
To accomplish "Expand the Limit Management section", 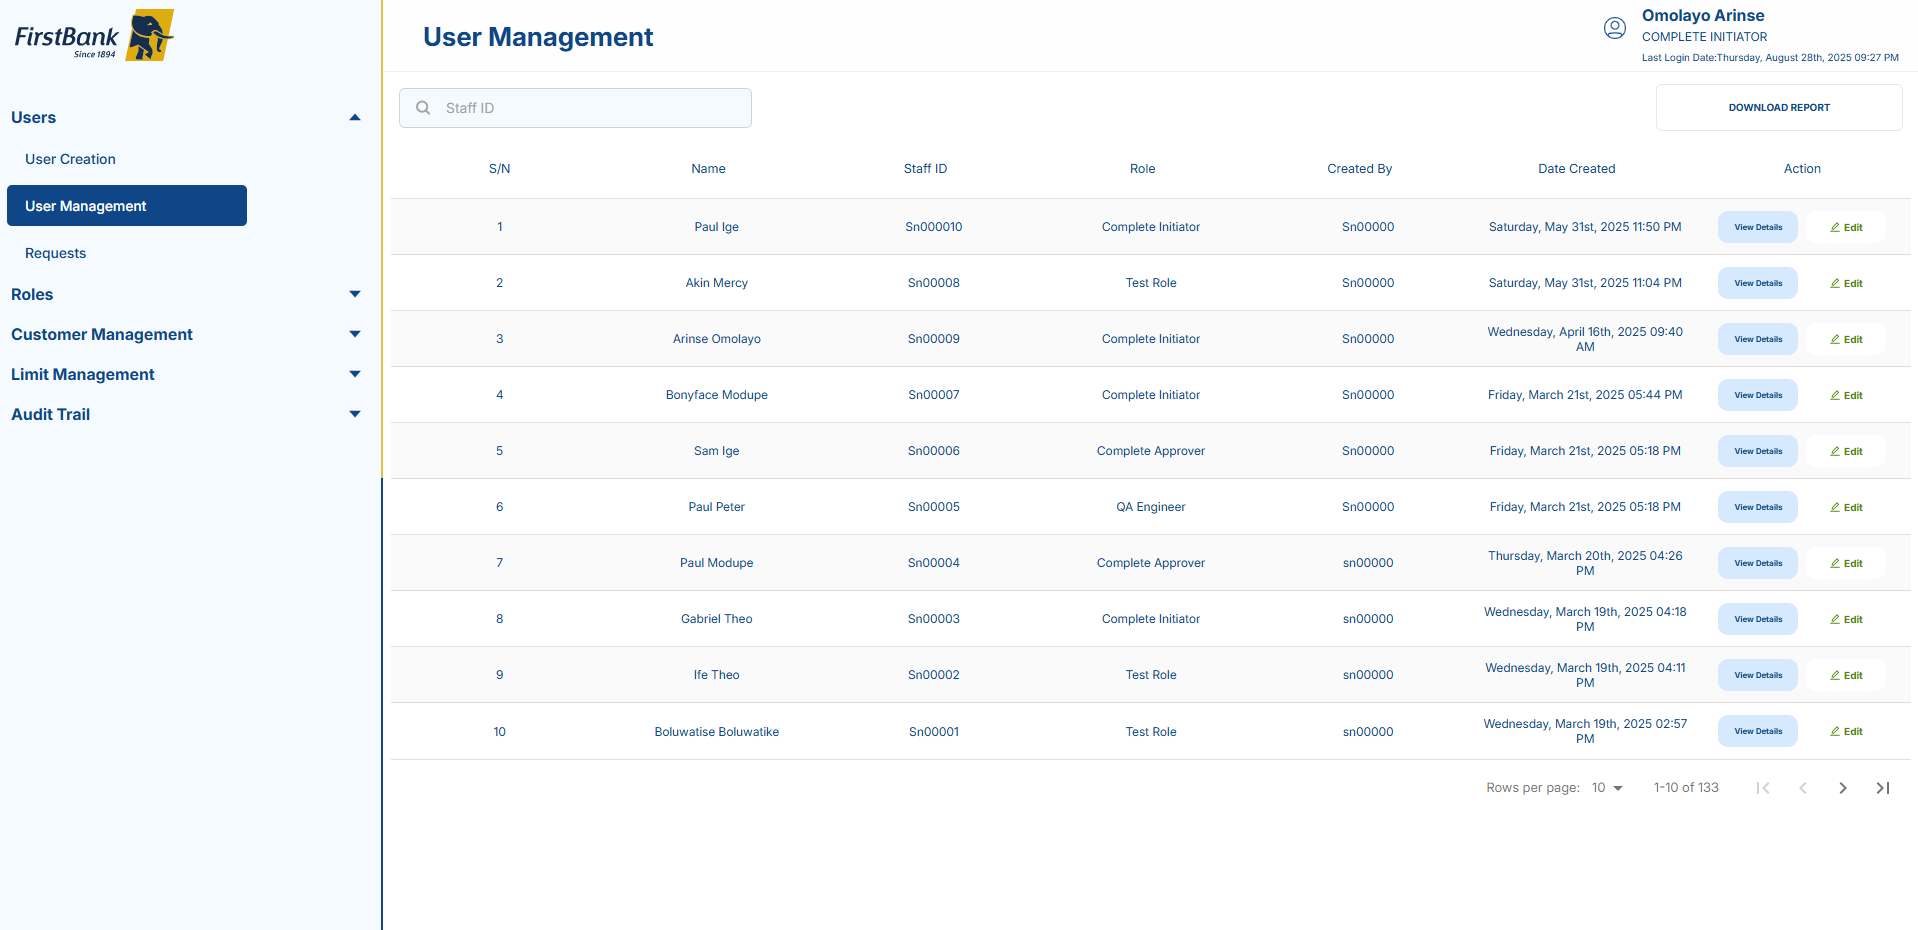I will [x=354, y=374].
